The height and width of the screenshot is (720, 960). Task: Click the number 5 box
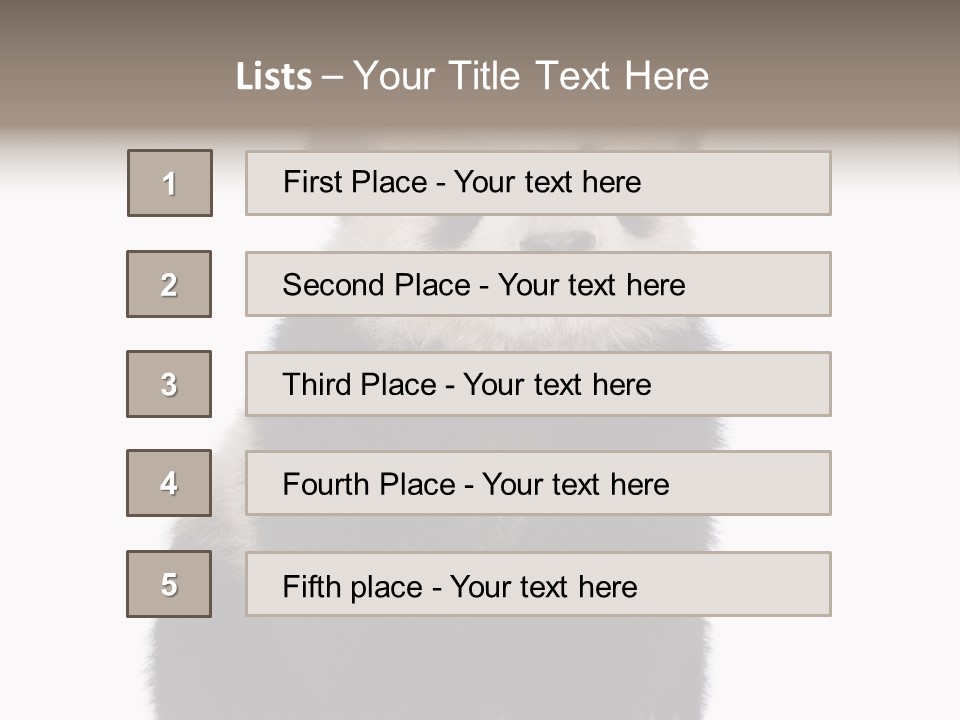[x=169, y=584]
